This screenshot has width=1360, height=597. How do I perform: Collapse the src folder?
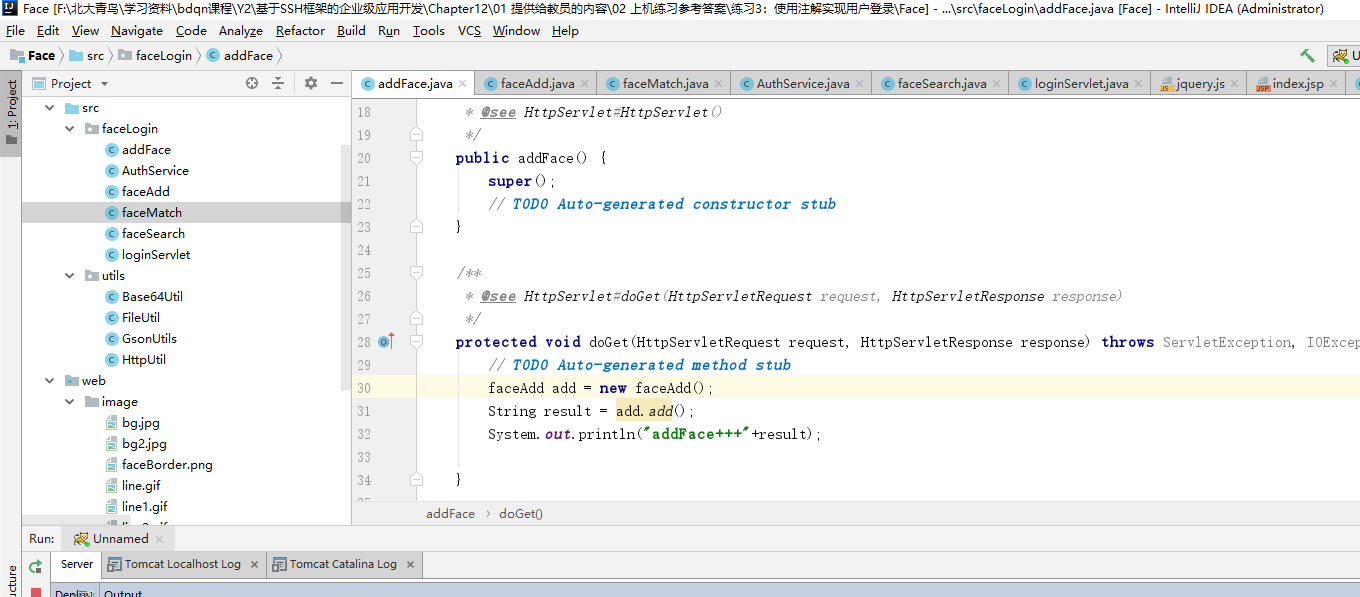pos(48,108)
